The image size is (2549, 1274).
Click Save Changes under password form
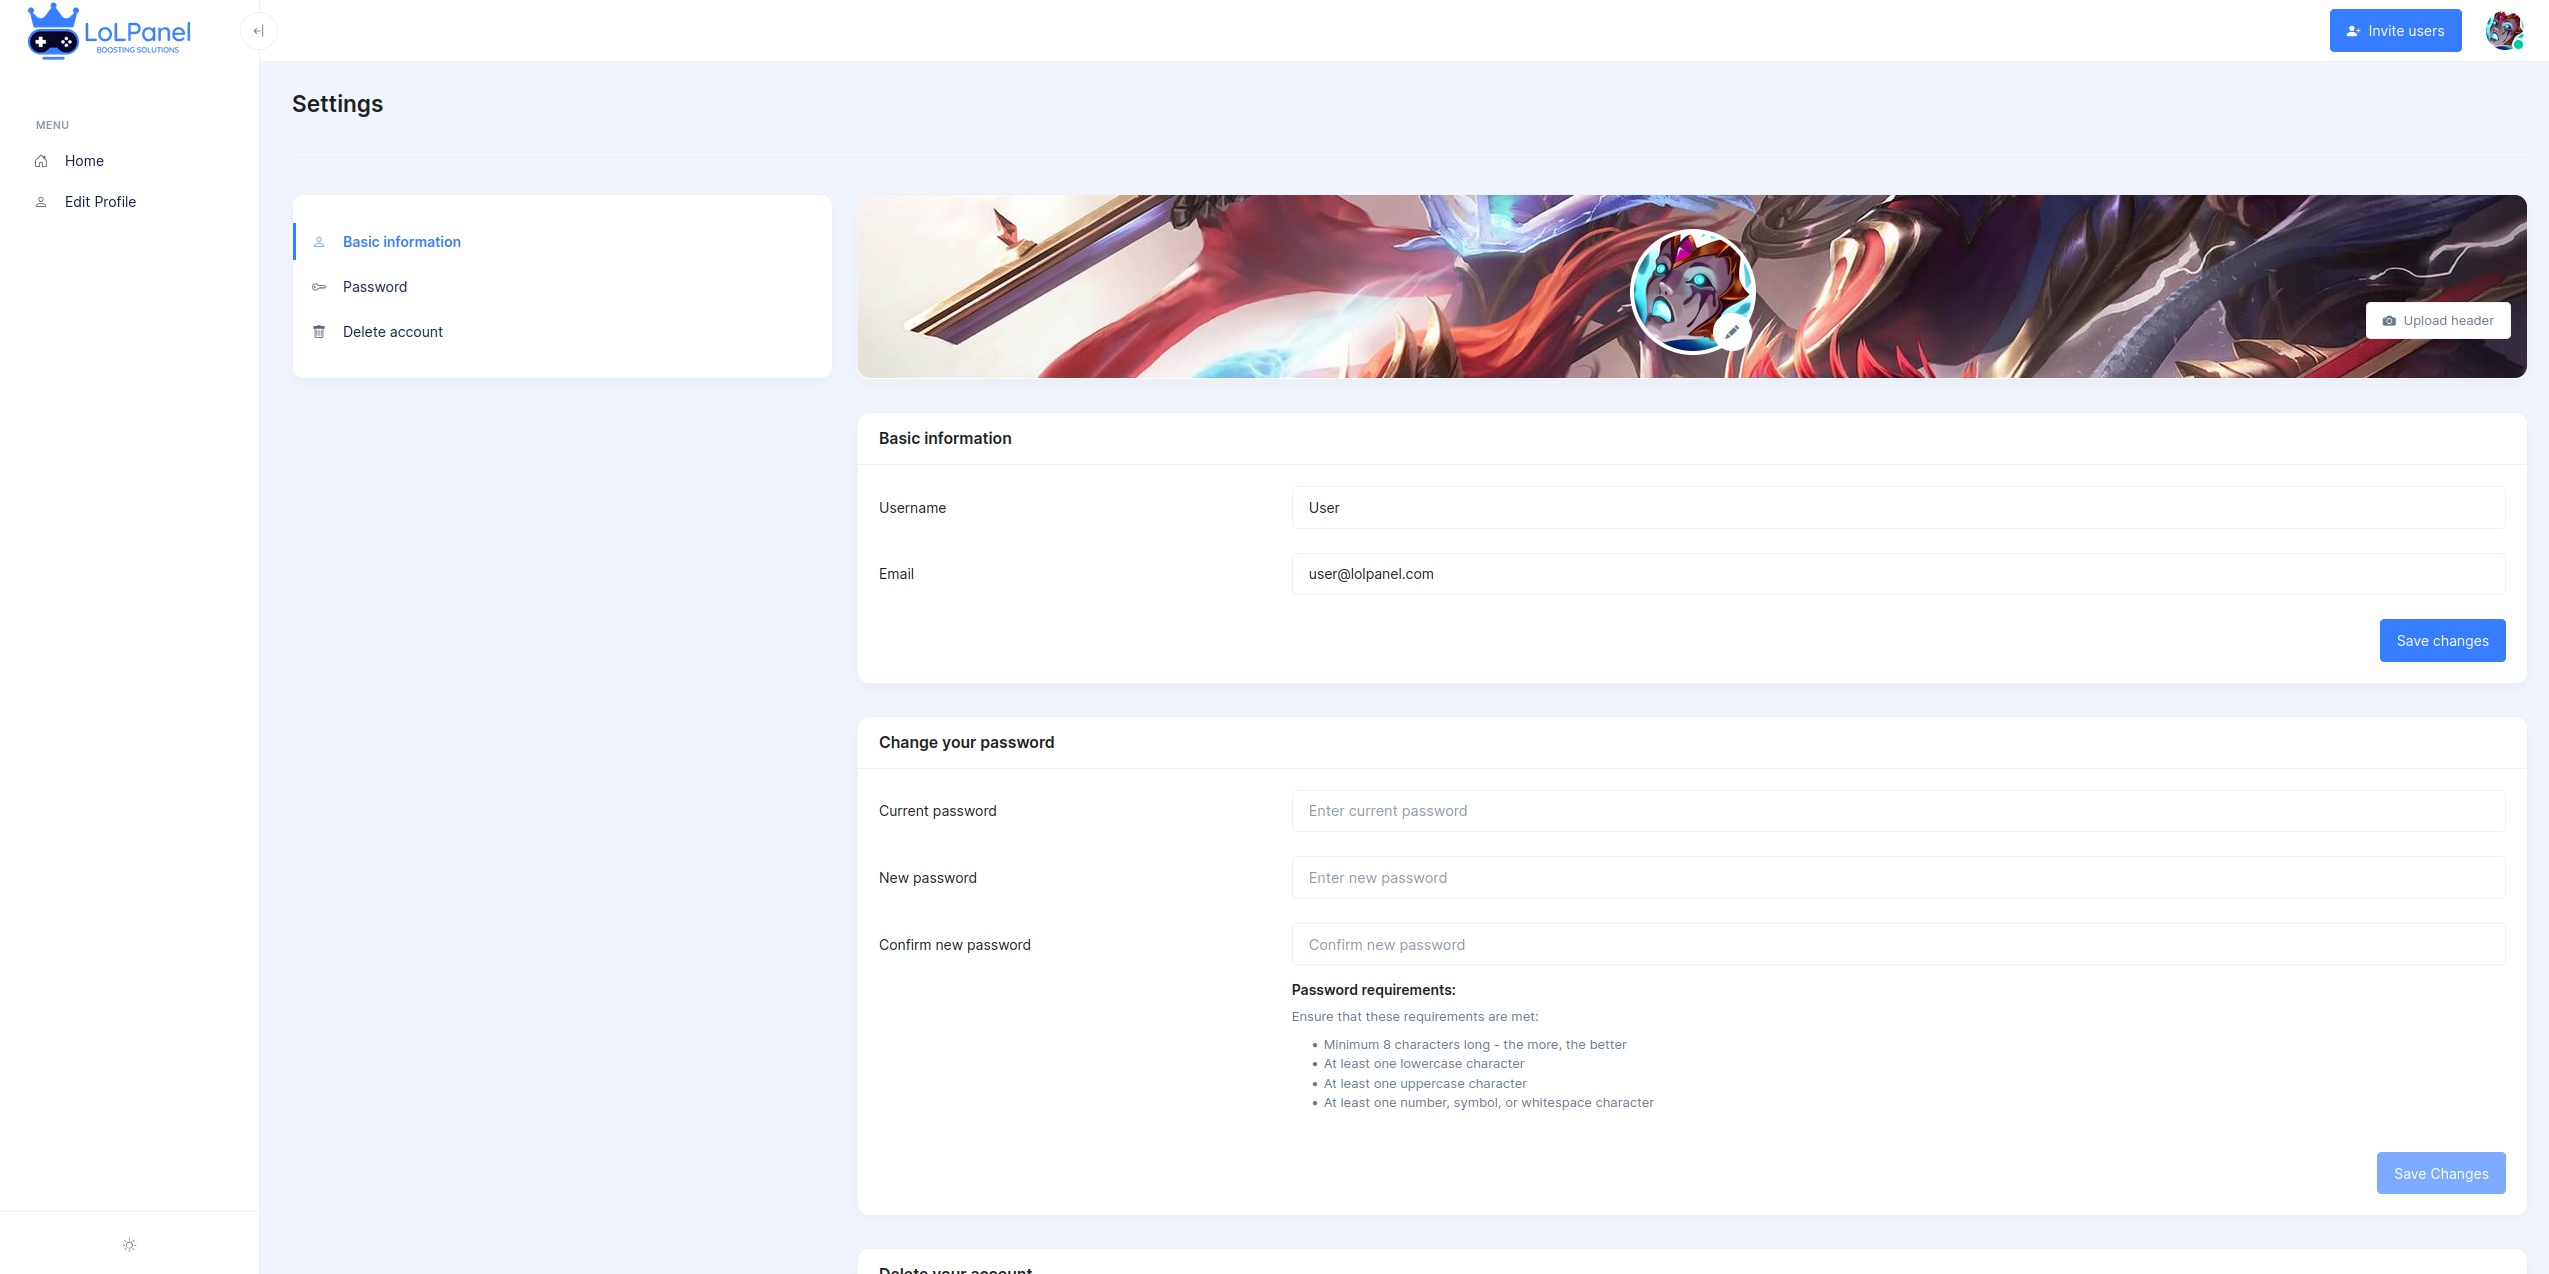(x=2440, y=1174)
